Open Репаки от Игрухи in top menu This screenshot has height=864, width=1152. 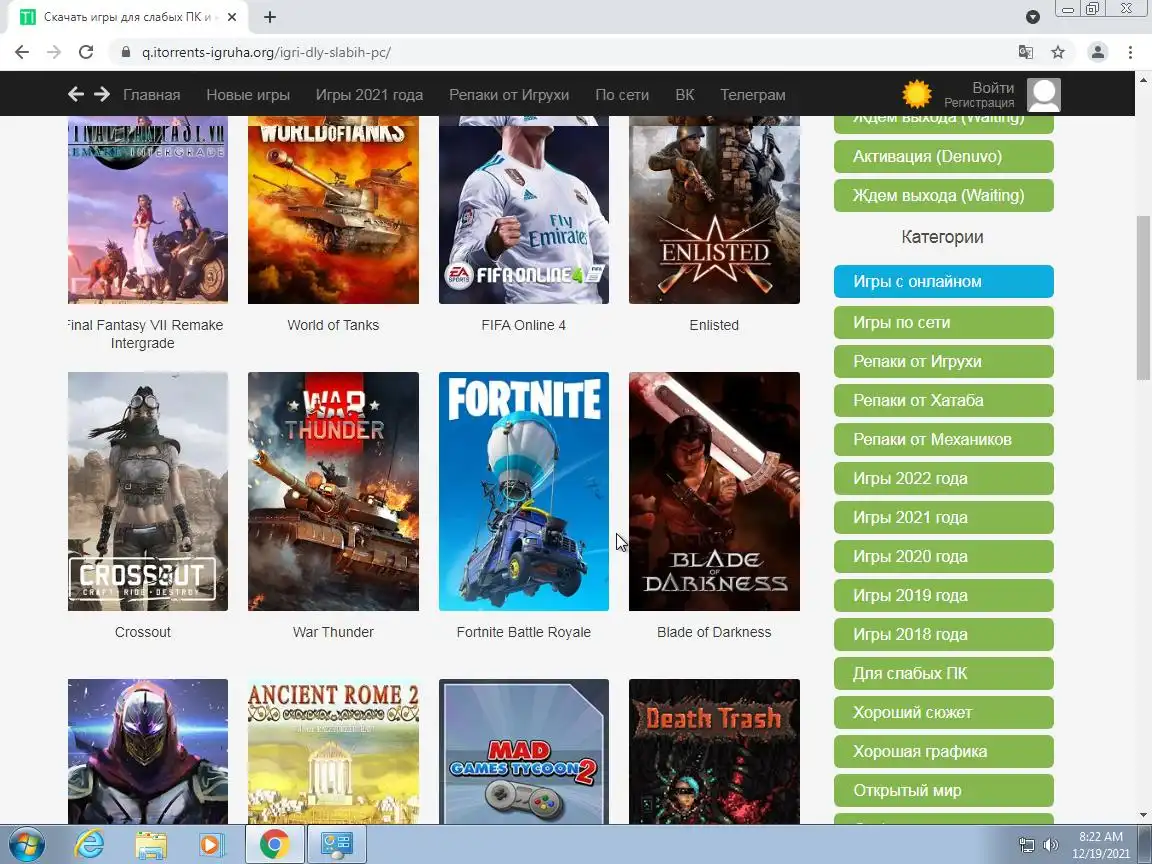pos(509,95)
